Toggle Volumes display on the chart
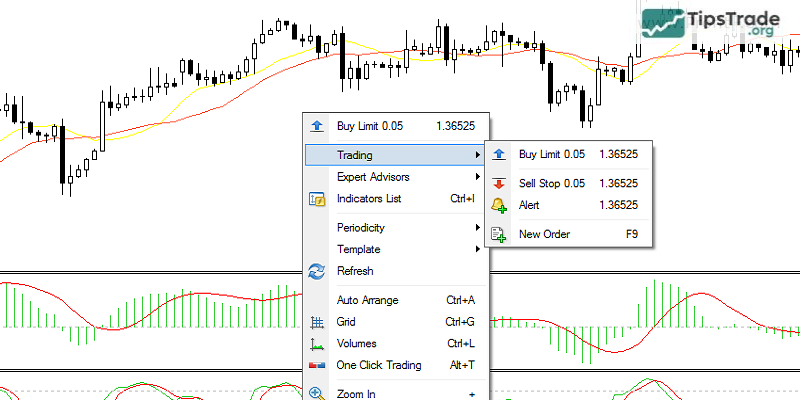Image resolution: width=800 pixels, height=400 pixels. [357, 344]
